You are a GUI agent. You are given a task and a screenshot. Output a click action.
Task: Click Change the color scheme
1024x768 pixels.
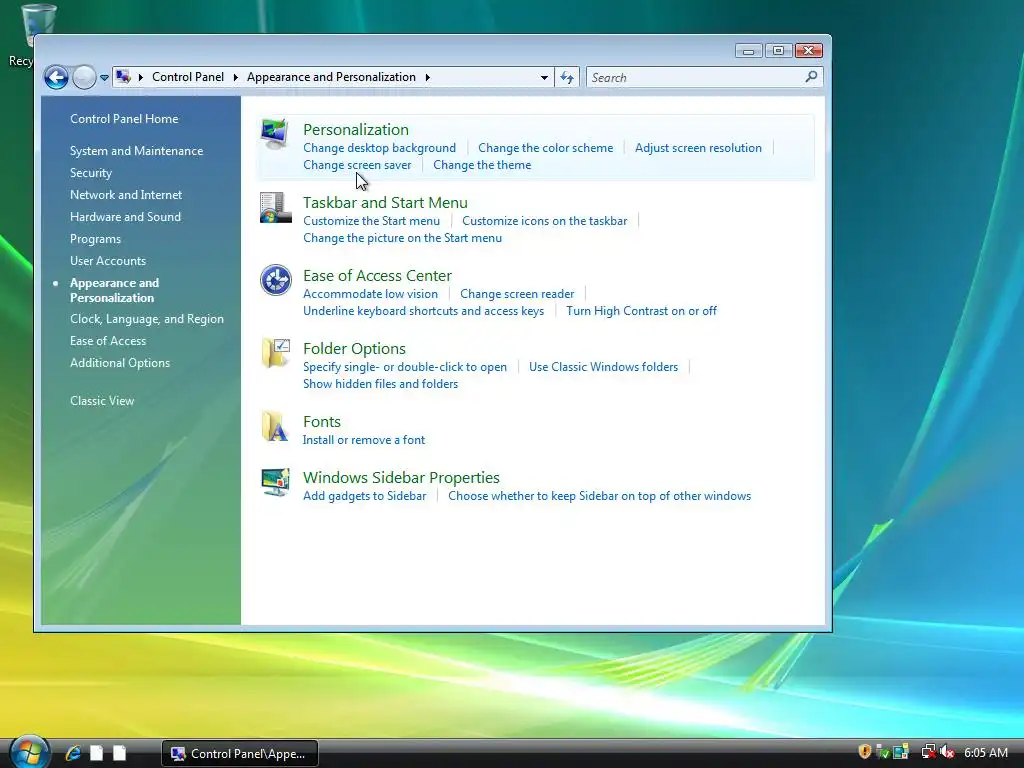pyautogui.click(x=545, y=148)
